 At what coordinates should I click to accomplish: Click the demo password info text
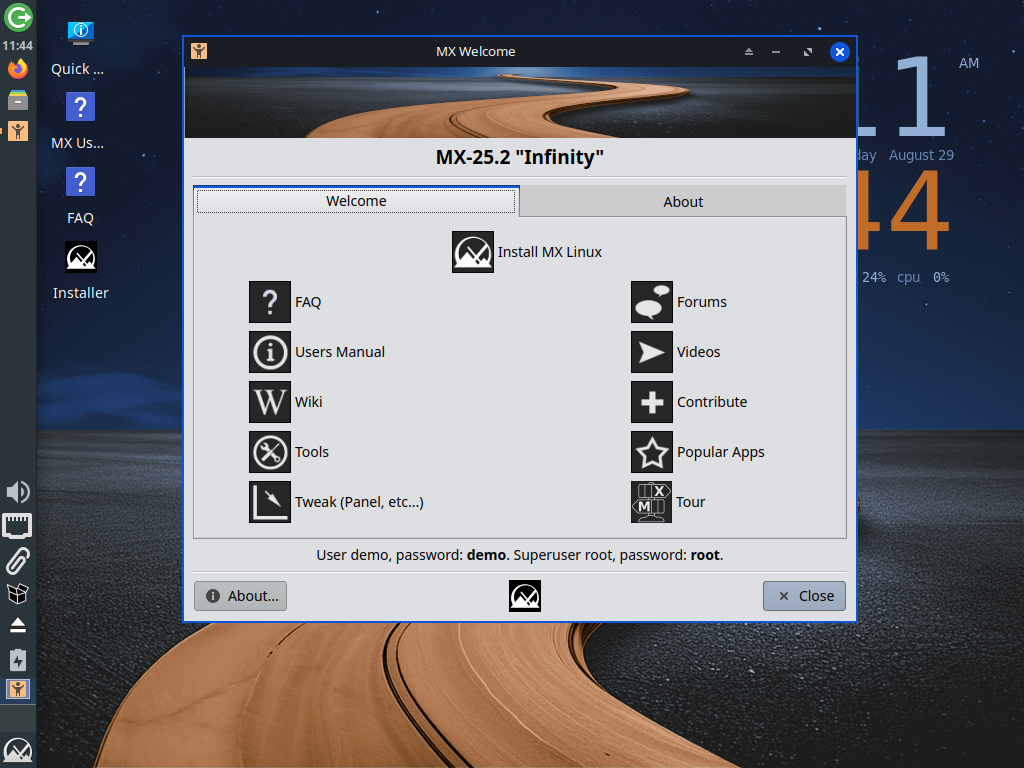pos(520,555)
